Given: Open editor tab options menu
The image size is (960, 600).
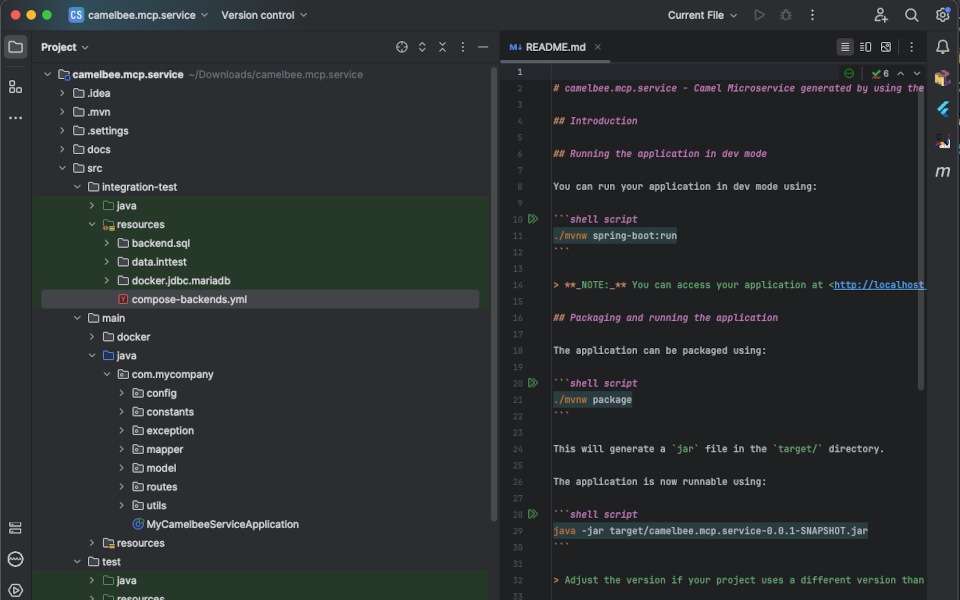Looking at the screenshot, I should [912, 47].
